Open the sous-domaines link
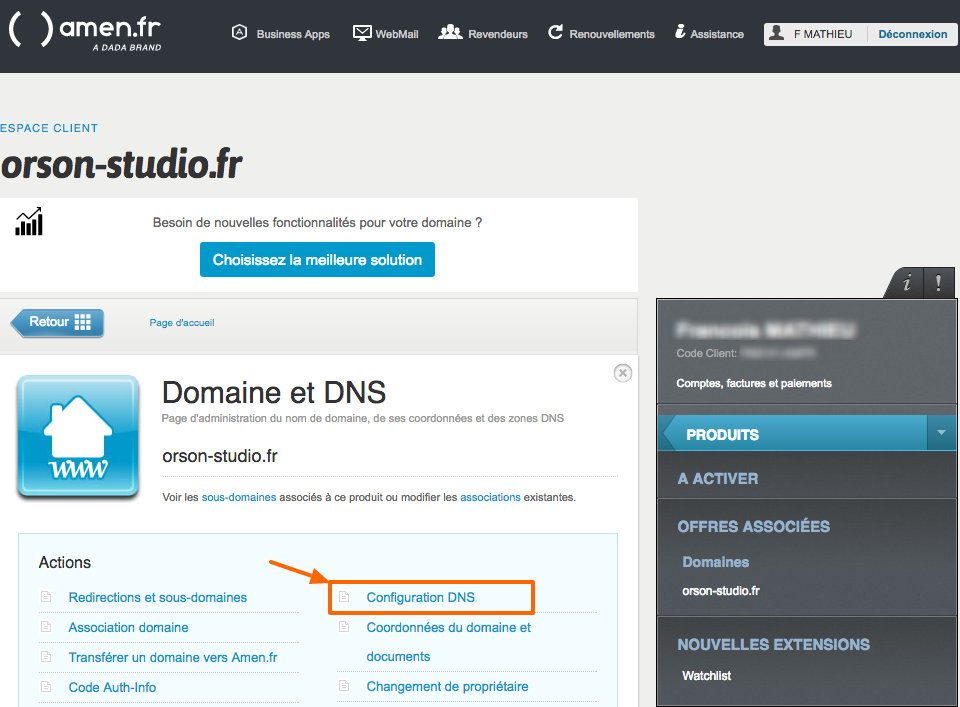This screenshot has width=960, height=707. [x=239, y=497]
